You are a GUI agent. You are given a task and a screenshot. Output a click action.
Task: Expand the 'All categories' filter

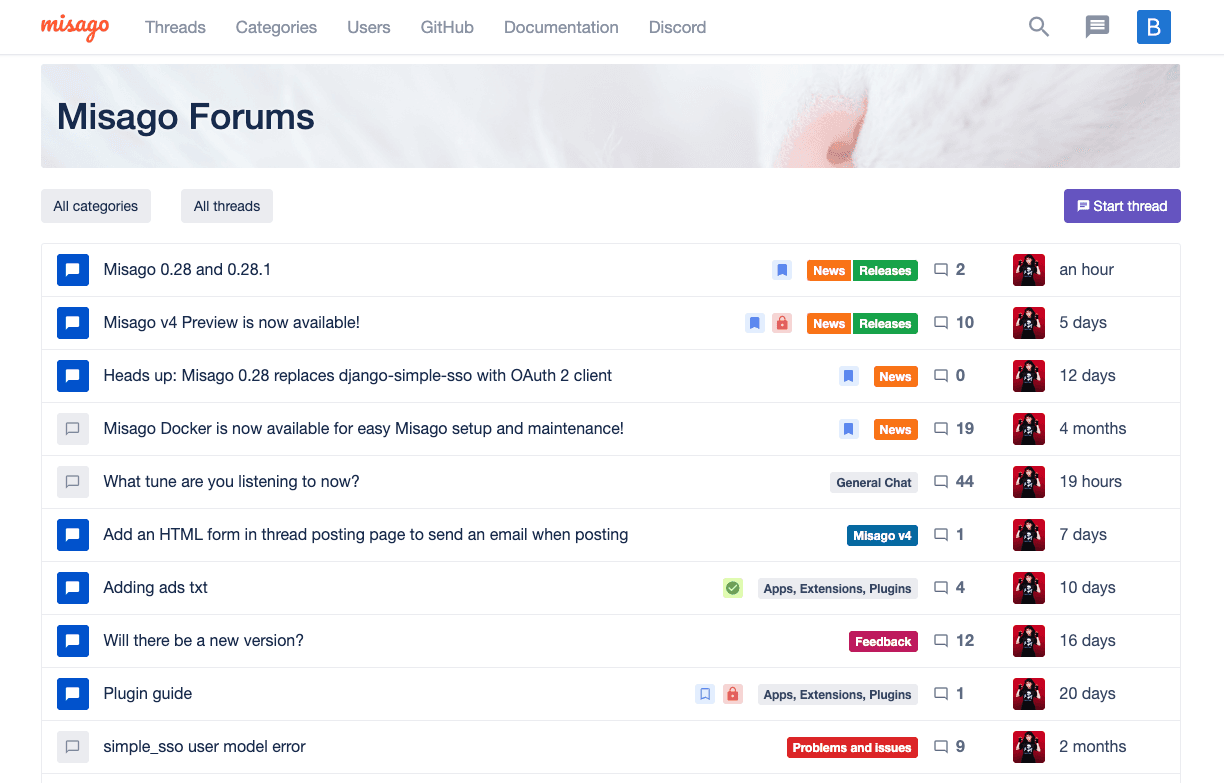[x=96, y=206]
